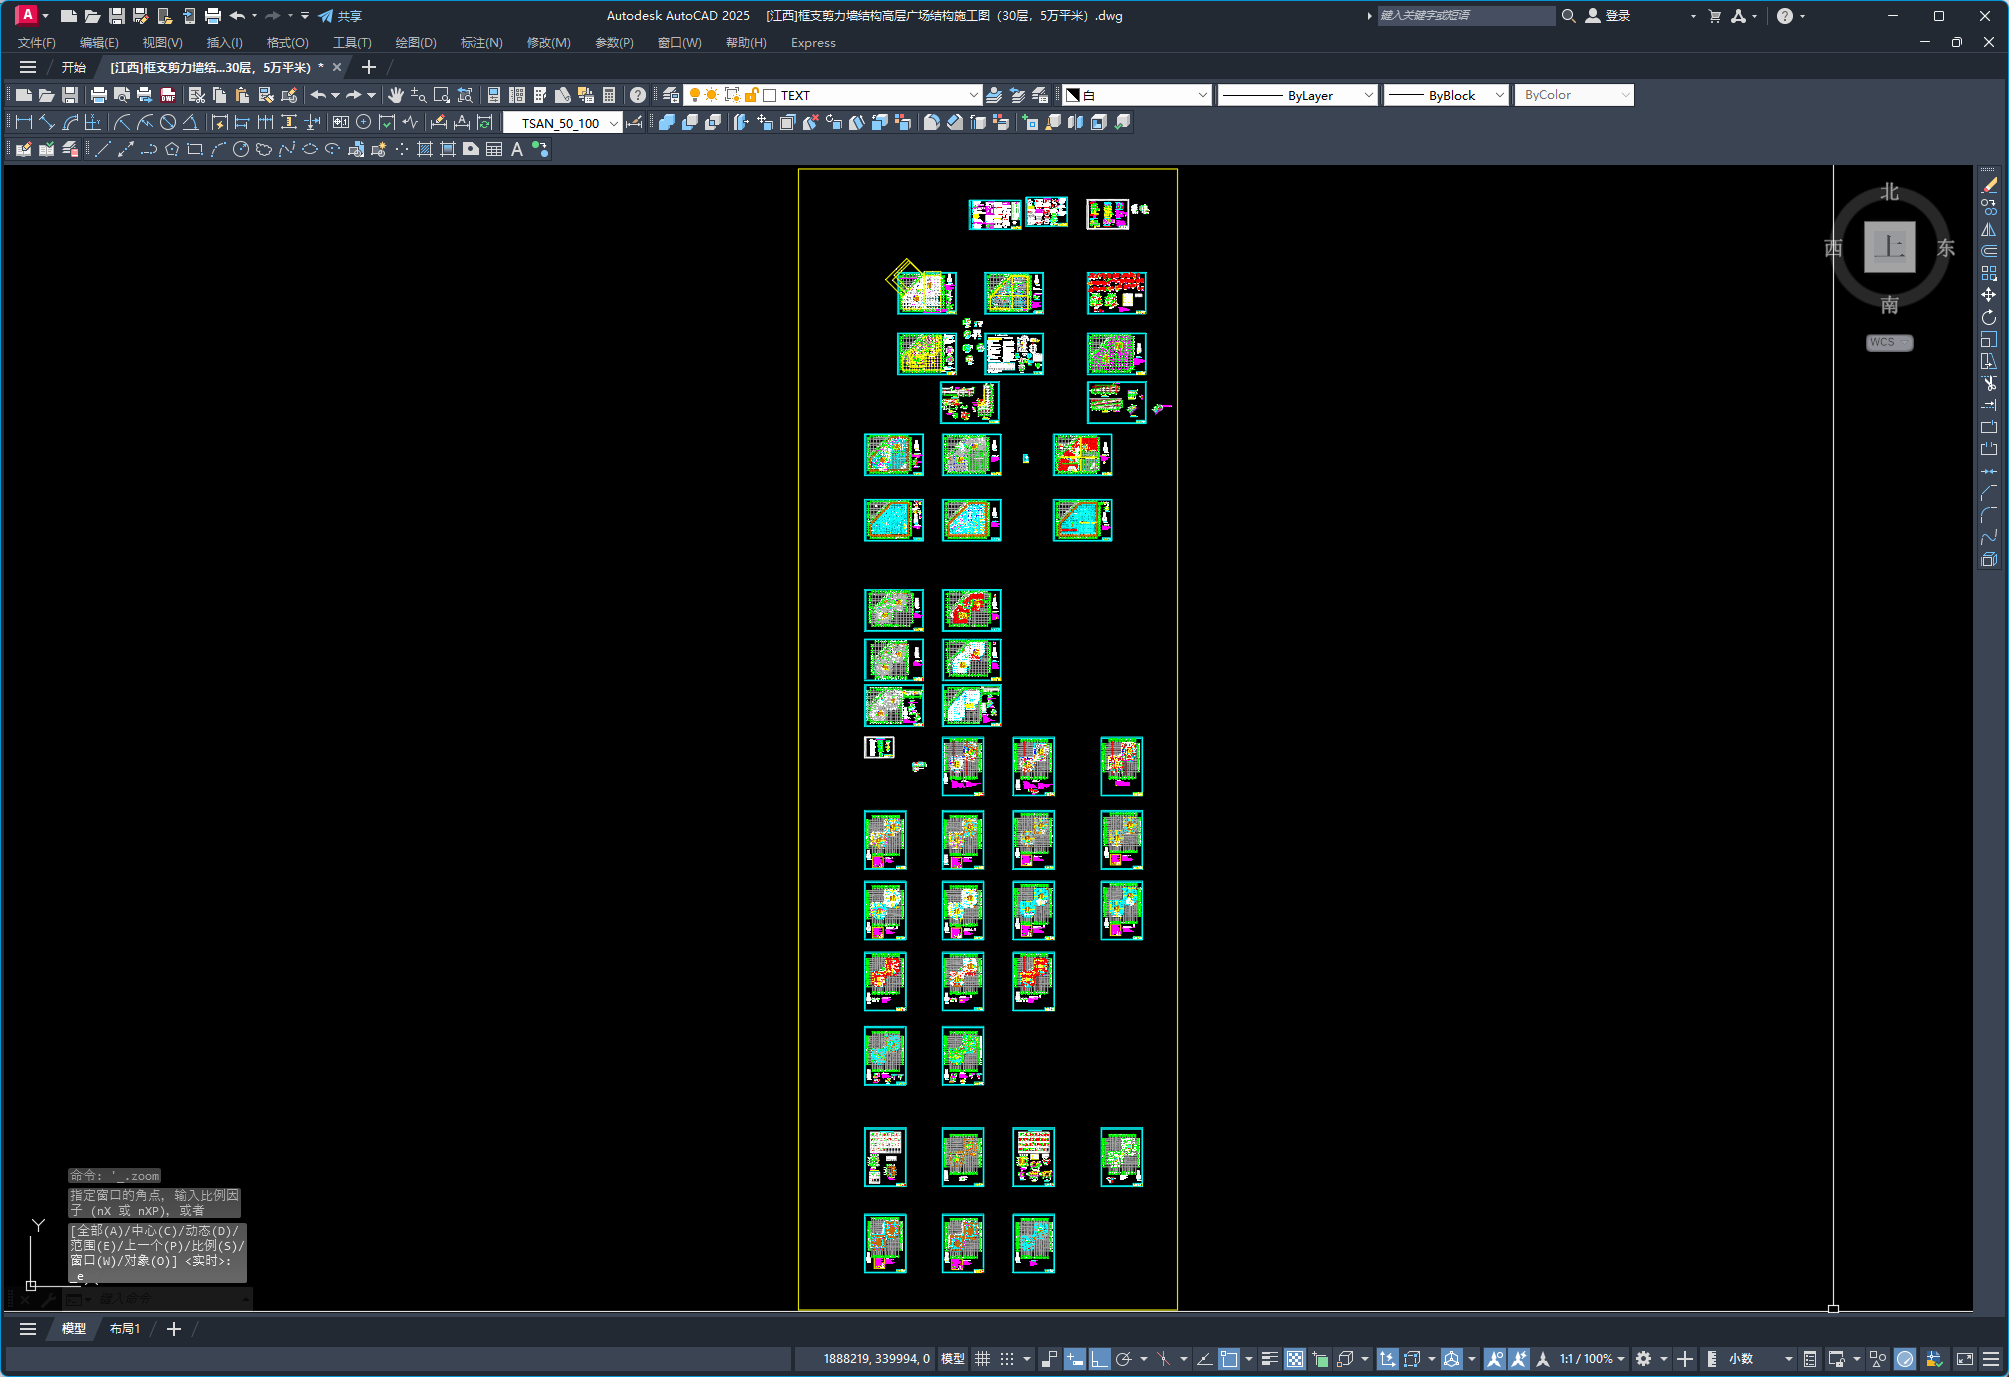
Task: Select the Multiline Text A tool
Action: pos(517,149)
